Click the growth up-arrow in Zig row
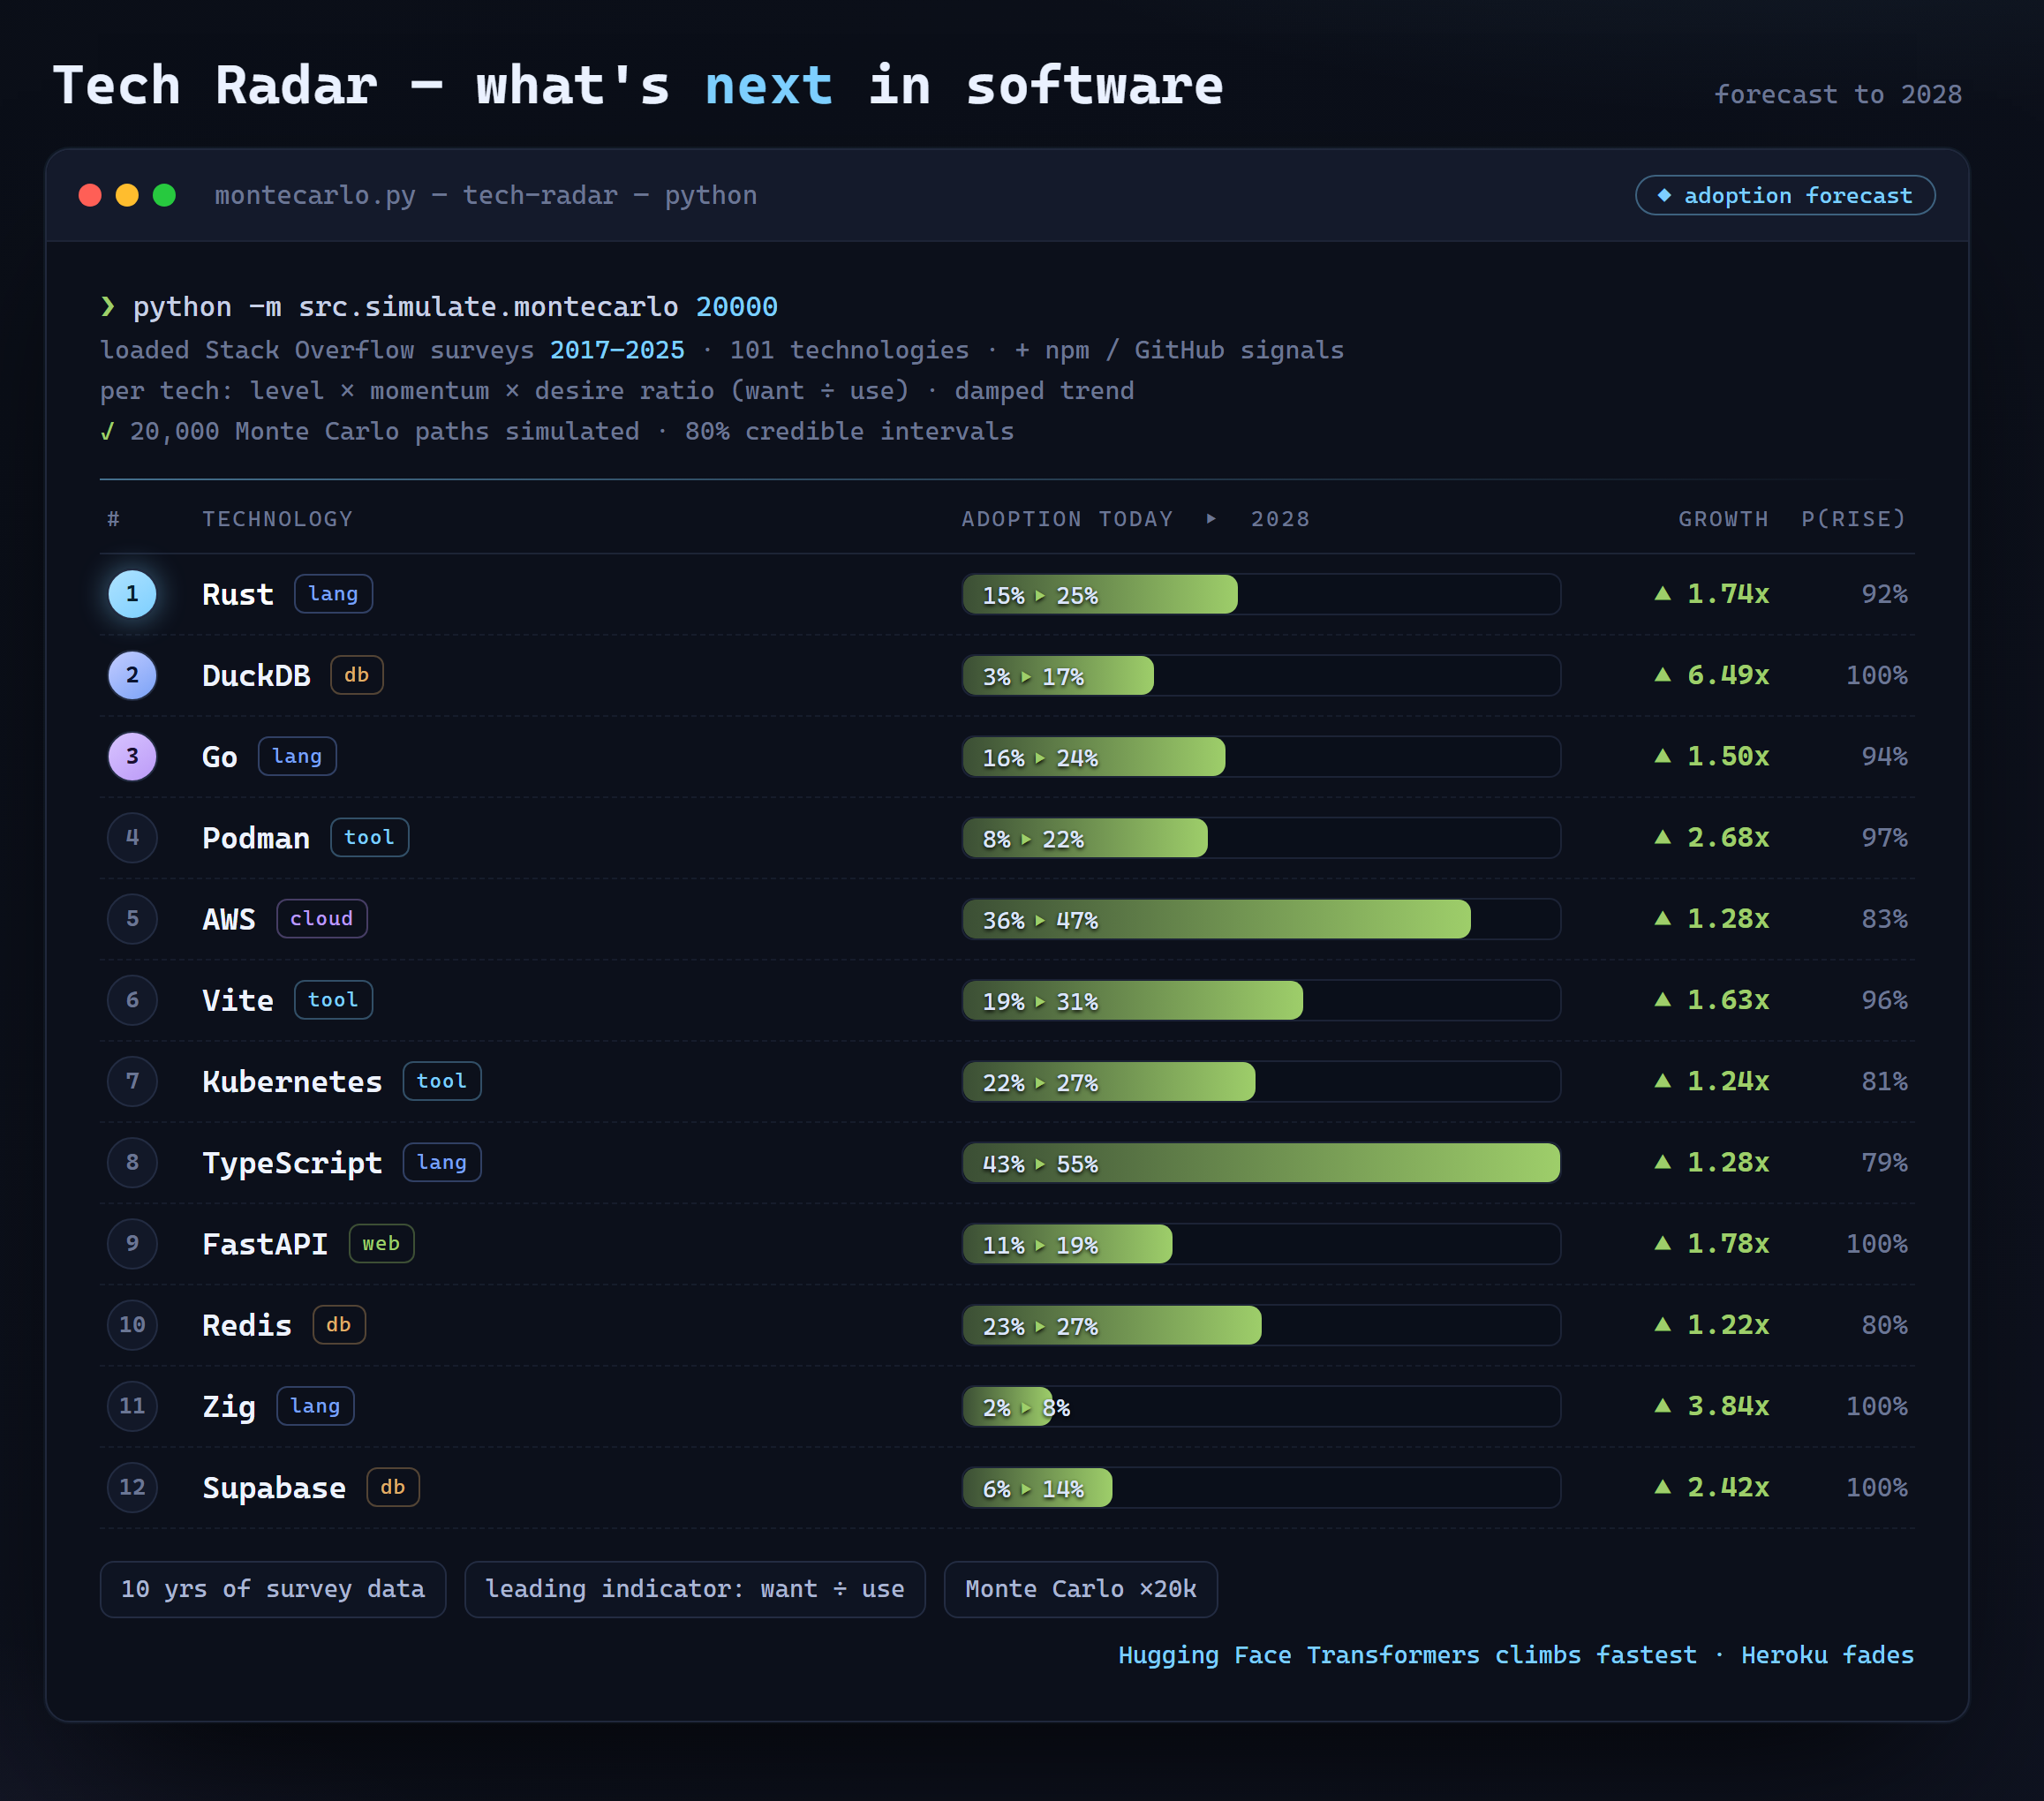The image size is (2044, 1801). [1663, 1405]
